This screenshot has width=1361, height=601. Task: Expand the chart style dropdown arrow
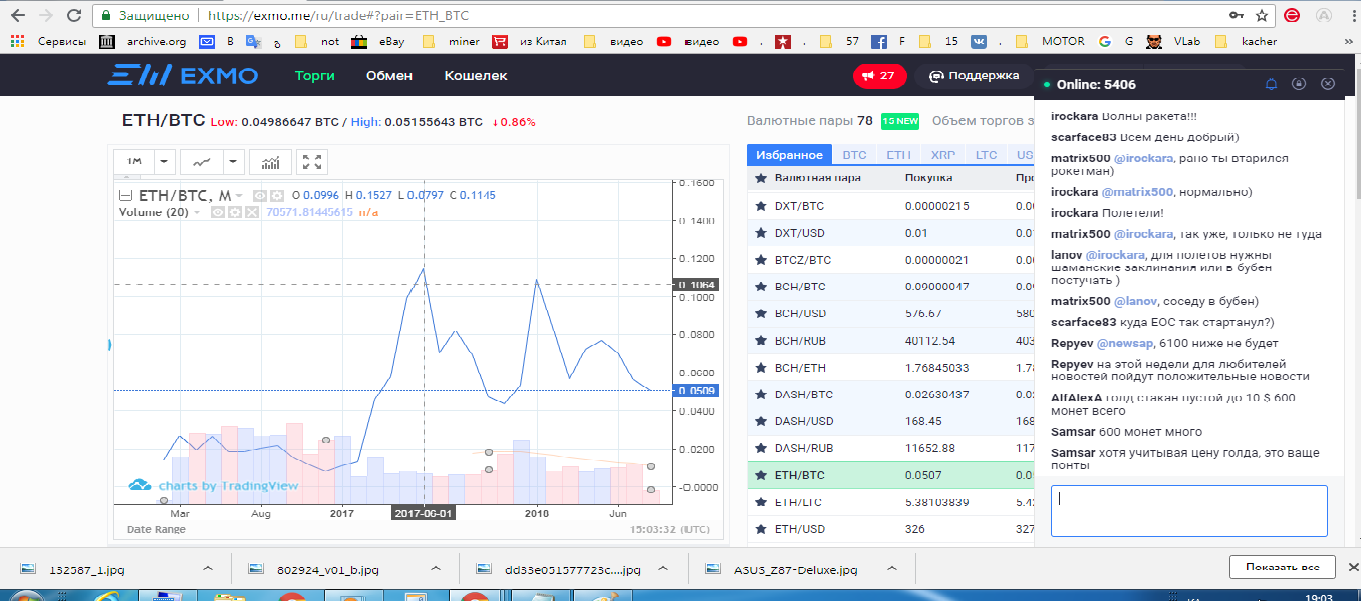[x=233, y=162]
